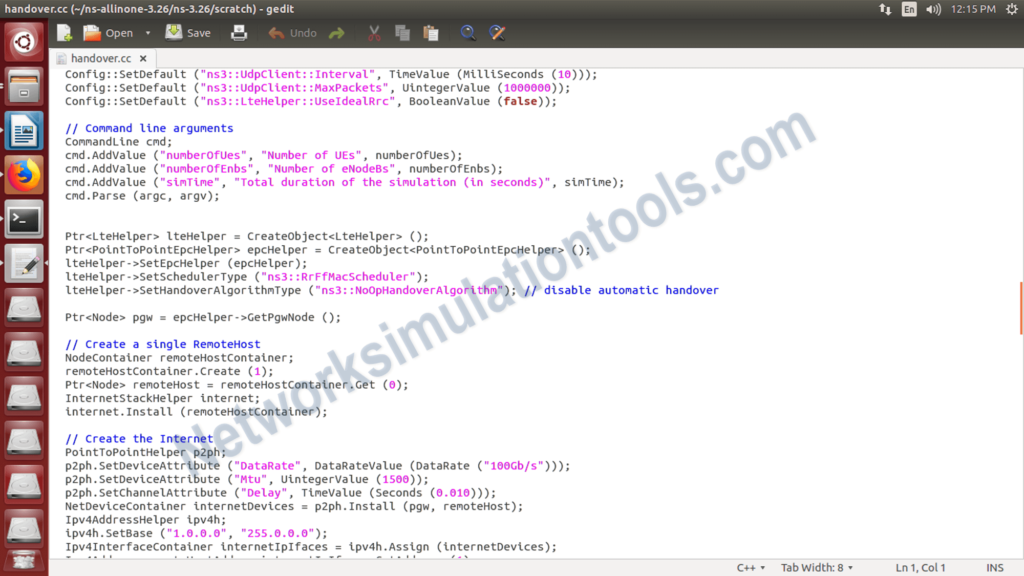Select the handover.cc document tab
The height and width of the screenshot is (576, 1024).
pyautogui.click(x=100, y=58)
